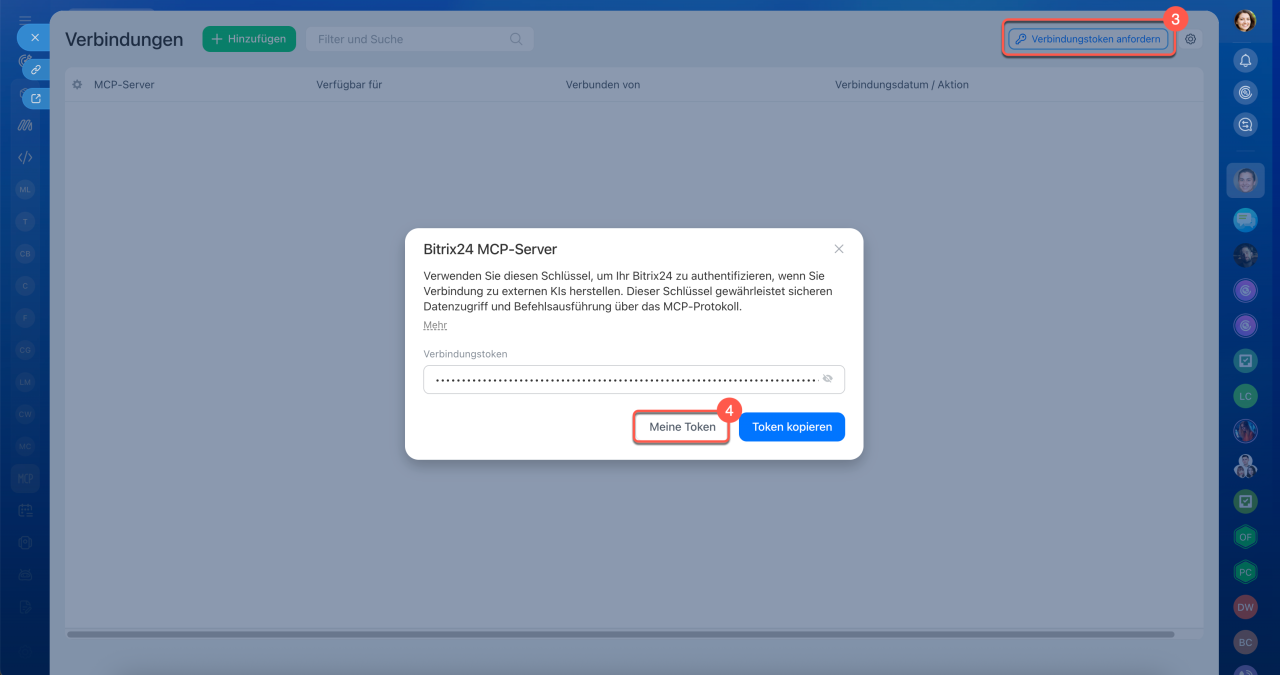Click the magnifier icon in search box
Viewport: 1280px width, 675px height.
pyautogui.click(x=516, y=39)
